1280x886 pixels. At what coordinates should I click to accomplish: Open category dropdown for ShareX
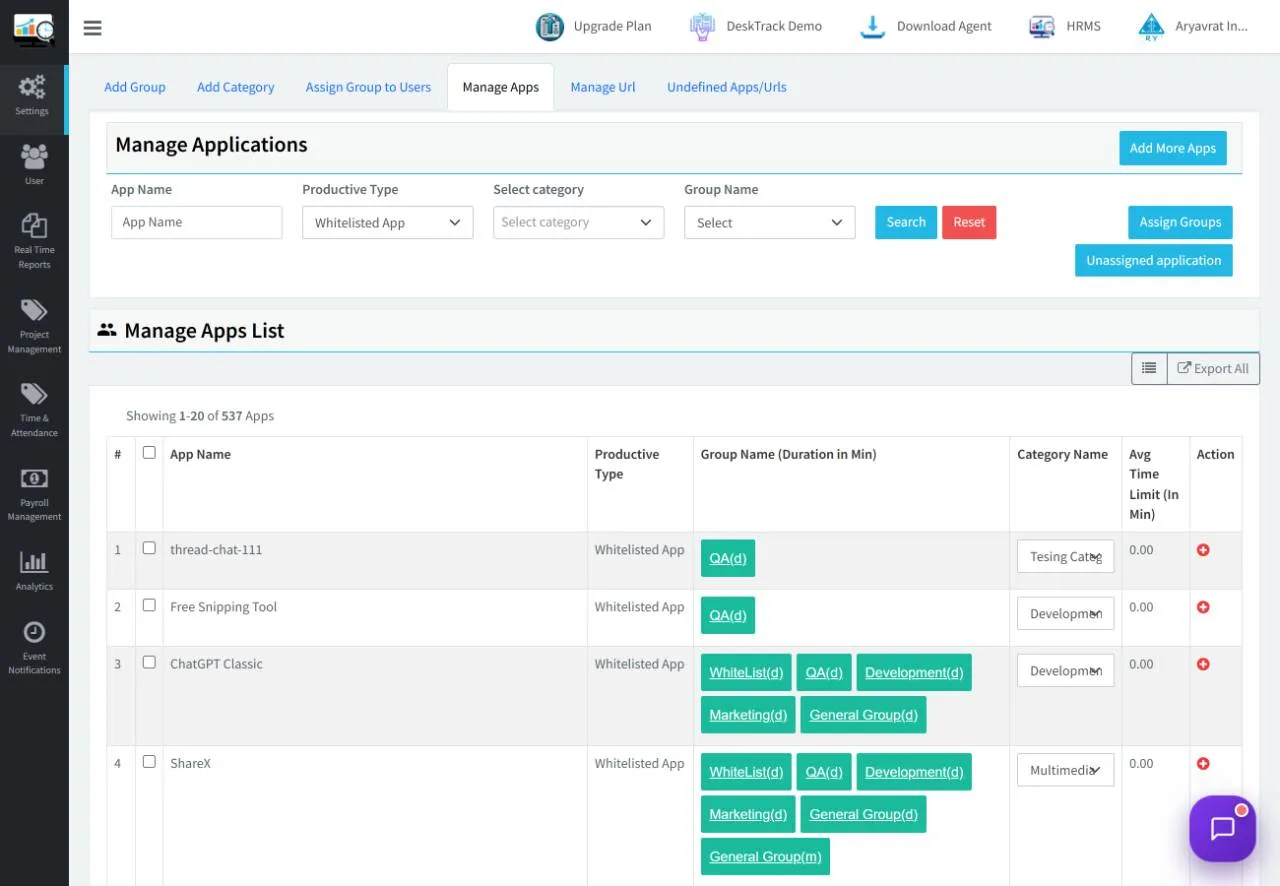tap(1066, 770)
